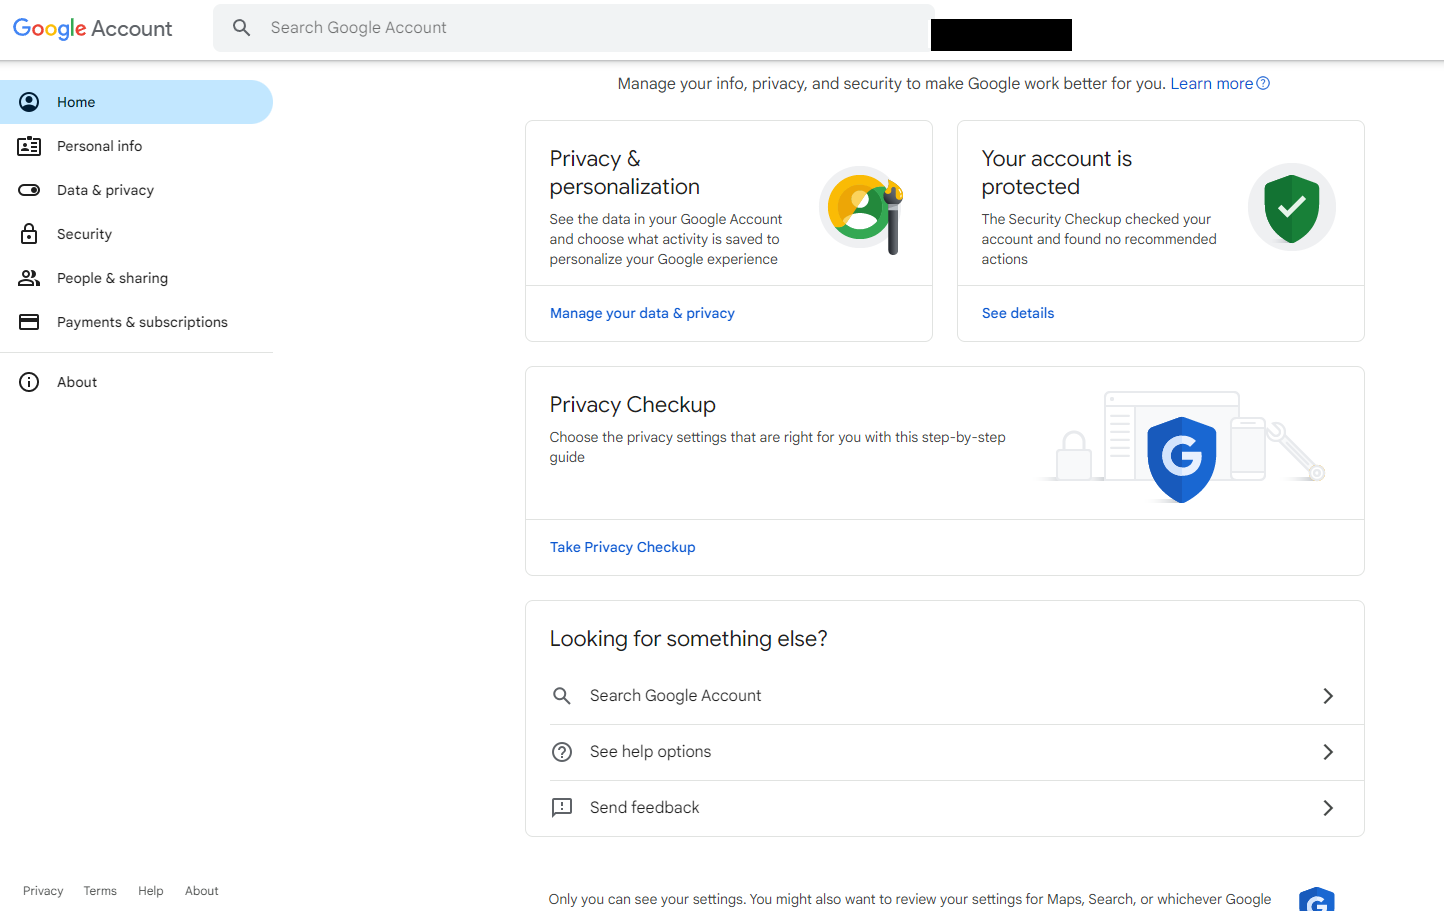Click the Privacy & personalization heading
Screen dimensions: 1444x911
[x=625, y=173]
